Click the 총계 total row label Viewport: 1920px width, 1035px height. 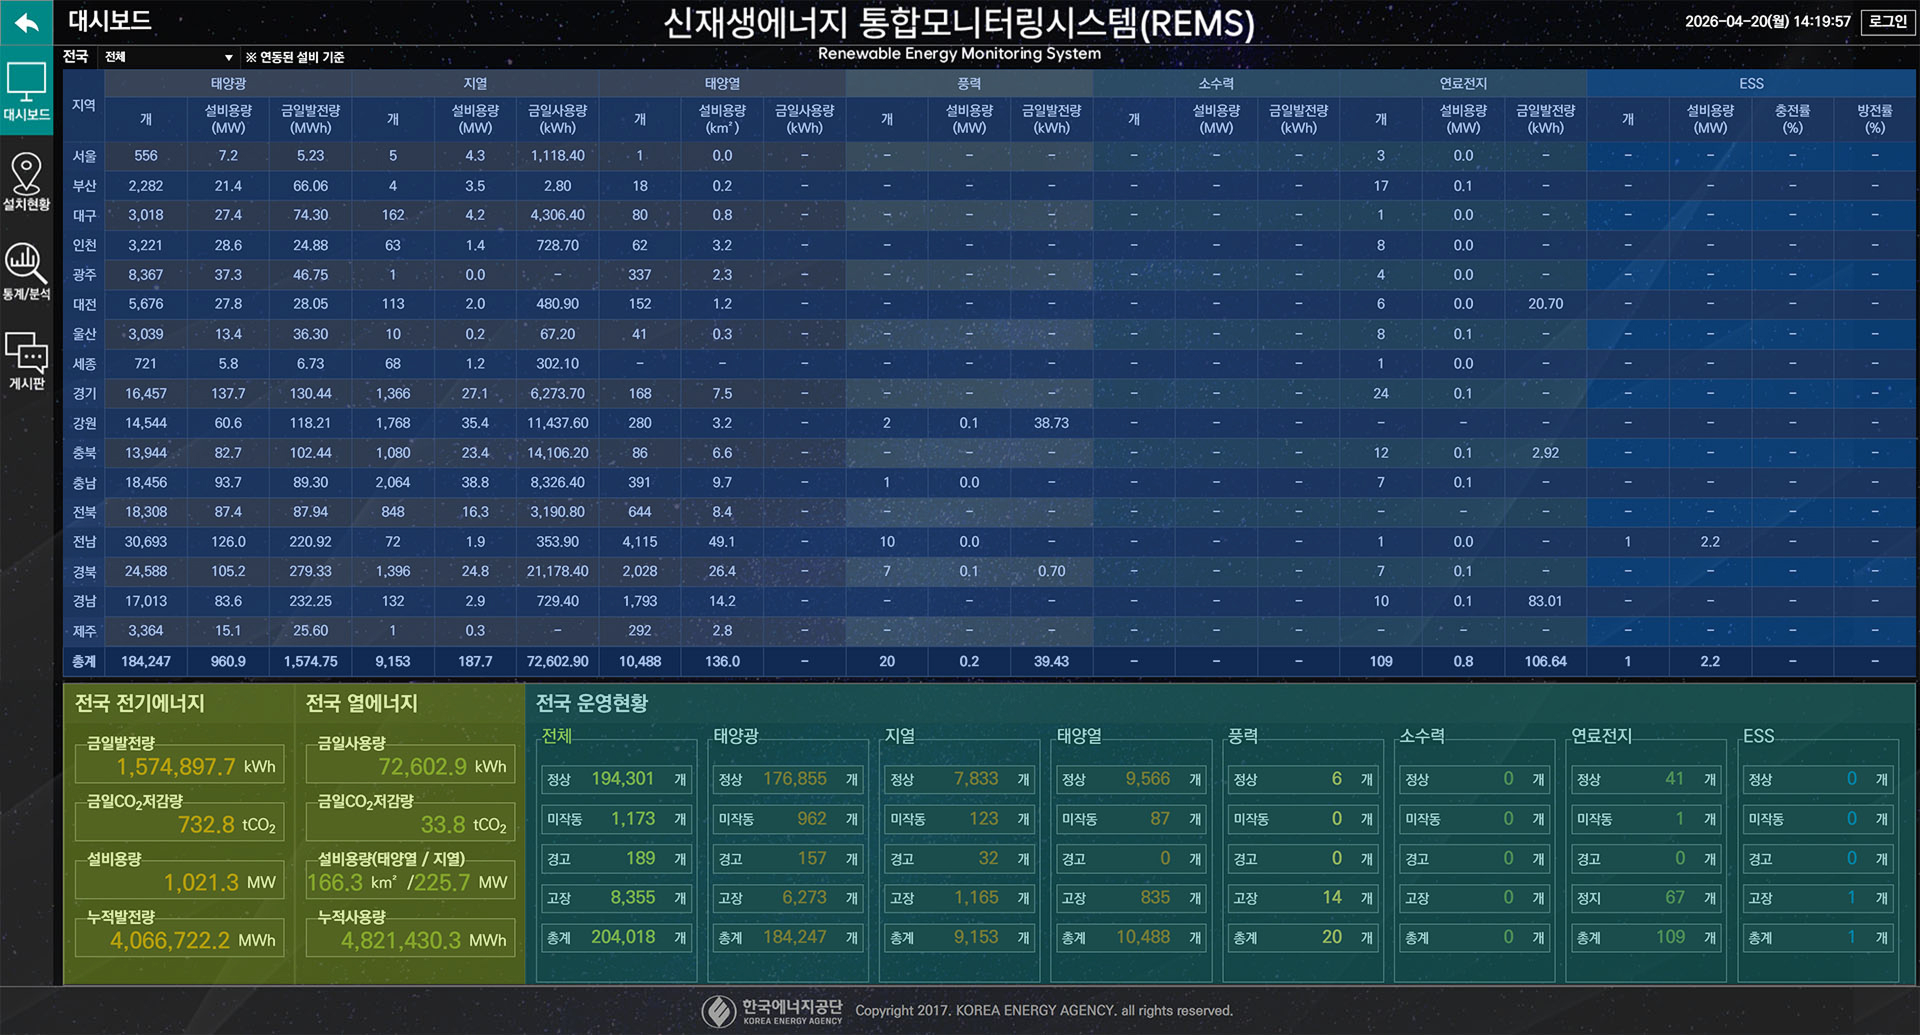[x=84, y=661]
